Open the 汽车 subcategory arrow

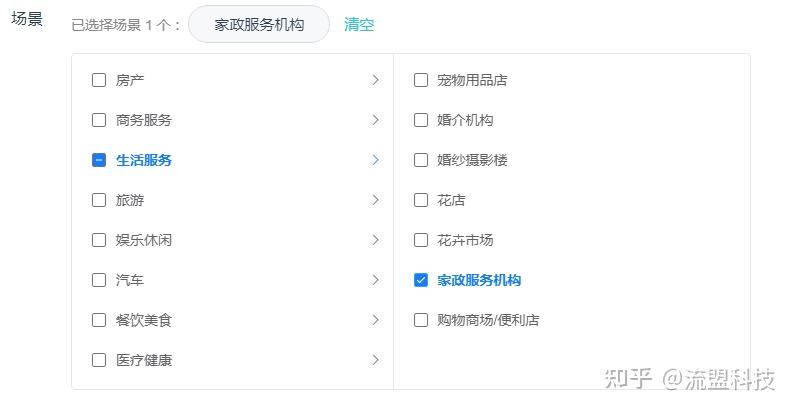pyautogui.click(x=375, y=280)
